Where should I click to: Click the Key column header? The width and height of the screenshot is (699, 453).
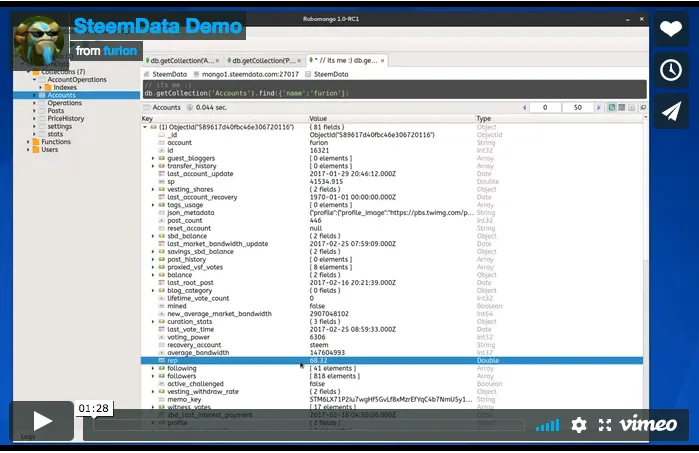[x=148, y=118]
